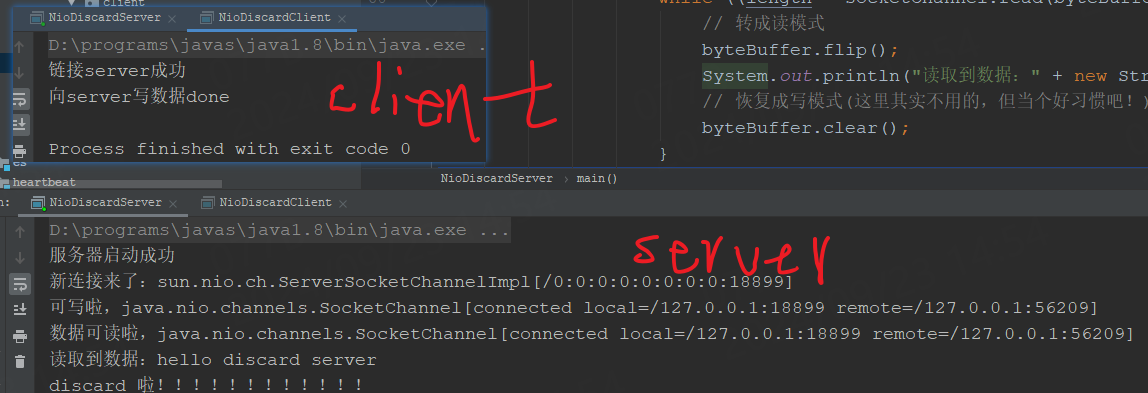Close NioDiscardServer tab in server console
The height and width of the screenshot is (393, 1148).
(172, 203)
